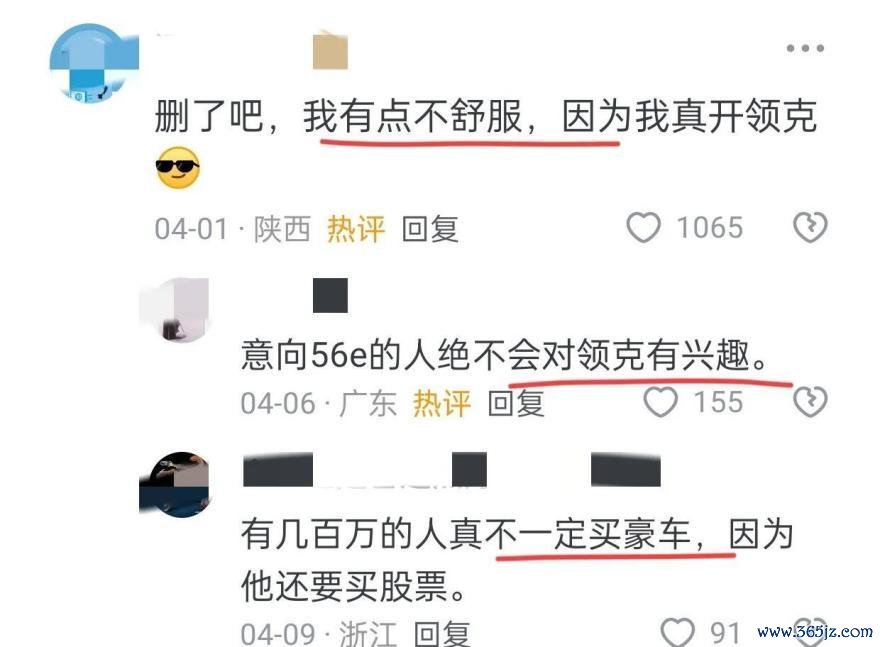Viewport: 880px width, 647px height.
Task: Reply to the 04-01 陕西 comment
Action: [430, 229]
